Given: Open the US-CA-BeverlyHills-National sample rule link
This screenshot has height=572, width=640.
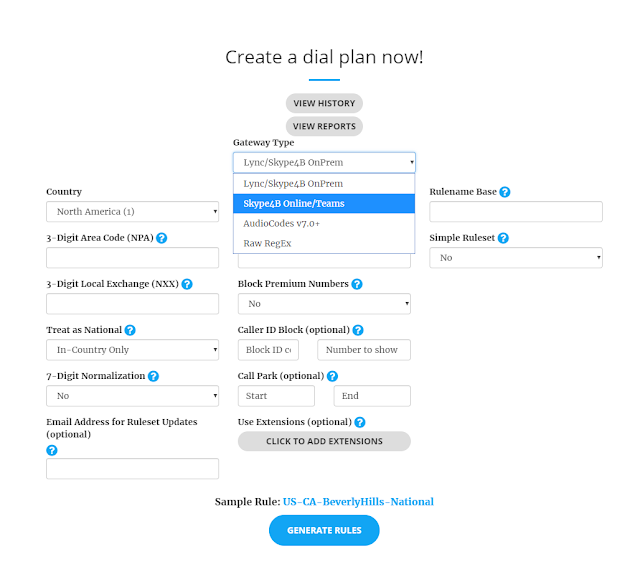Looking at the screenshot, I should pyautogui.click(x=358, y=502).
